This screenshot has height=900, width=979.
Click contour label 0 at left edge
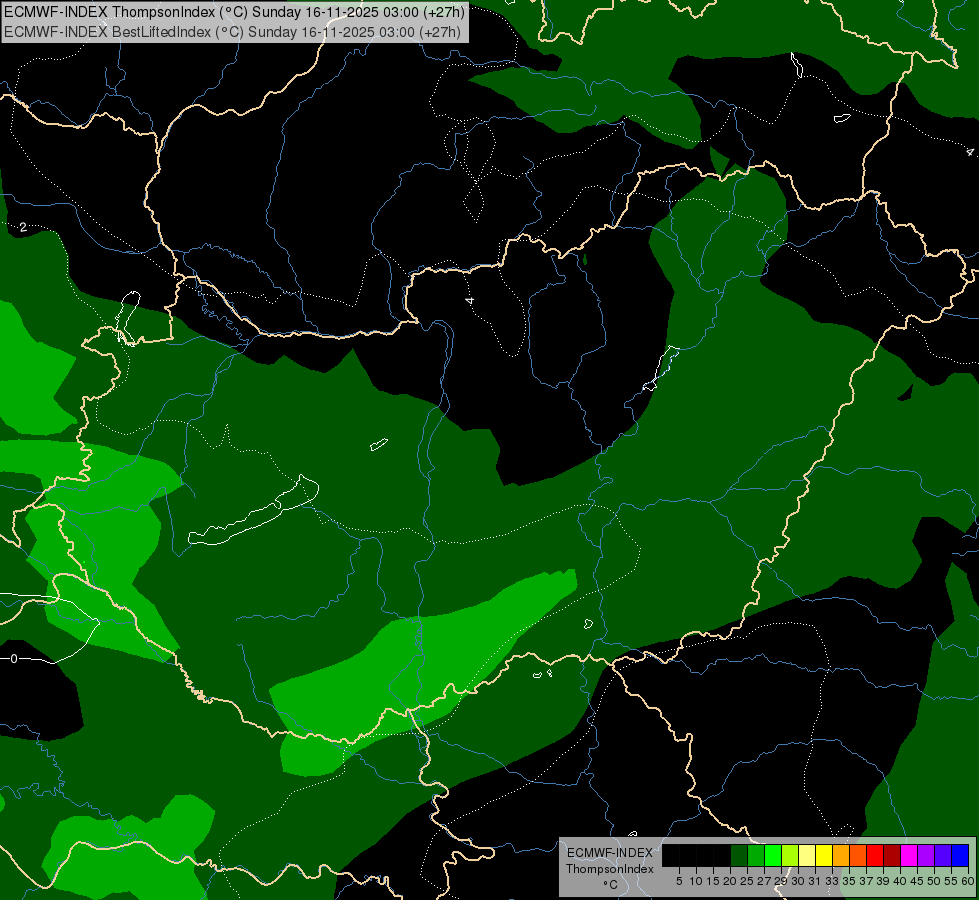click(14, 658)
